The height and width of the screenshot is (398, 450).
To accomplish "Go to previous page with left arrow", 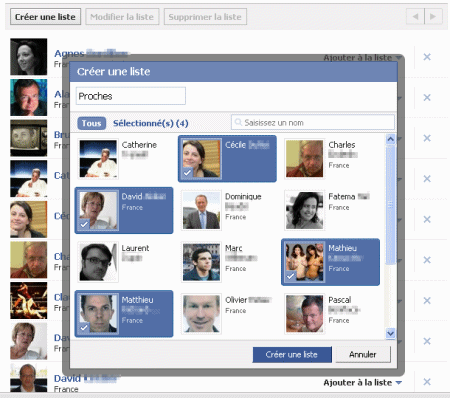I will 415,16.
